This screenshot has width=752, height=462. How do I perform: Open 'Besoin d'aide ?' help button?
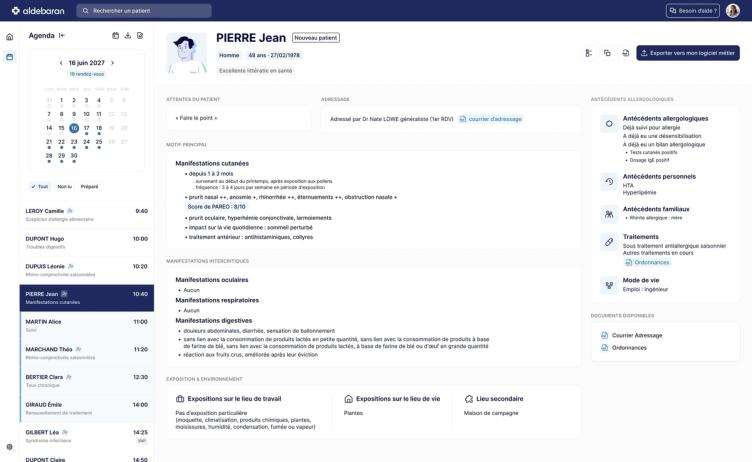[x=693, y=11]
